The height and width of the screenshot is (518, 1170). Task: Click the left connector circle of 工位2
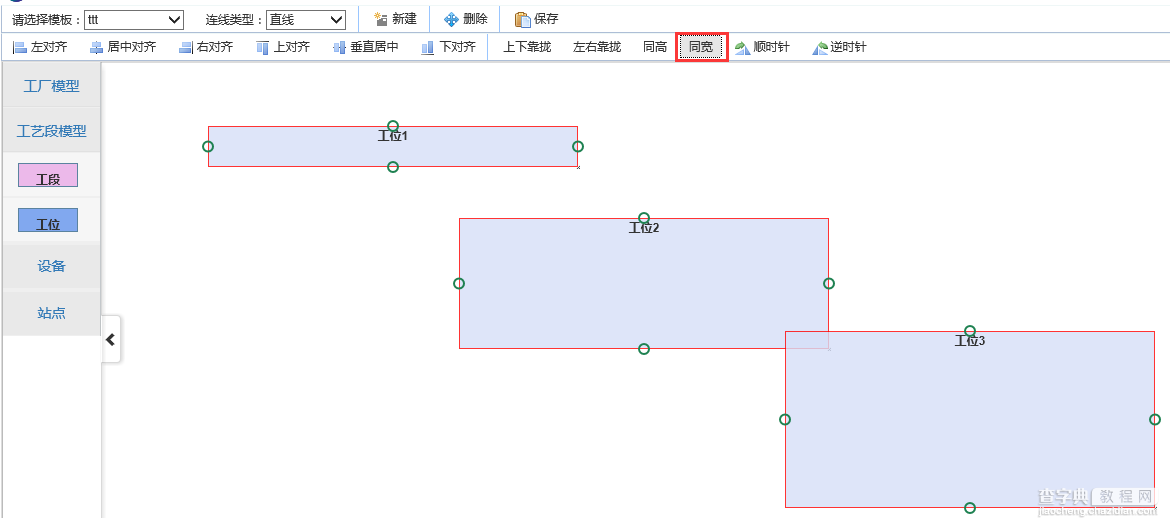coord(459,284)
